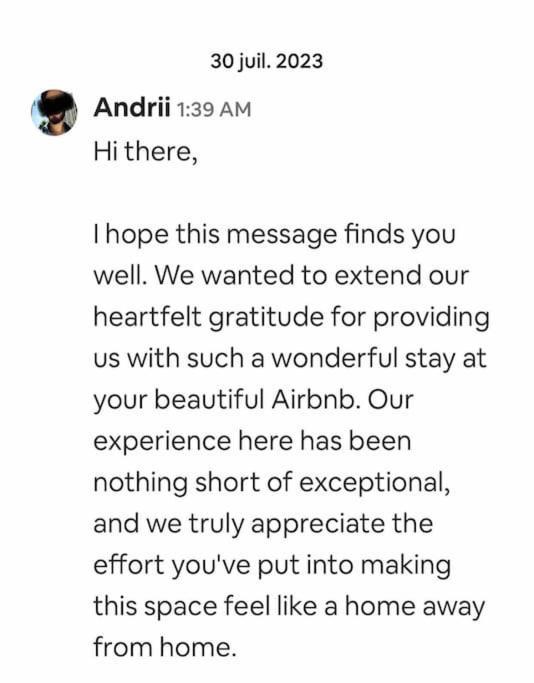This screenshot has height=683, width=534.
Task: Click the word 'gratitude' in the message
Action: pos(266,318)
